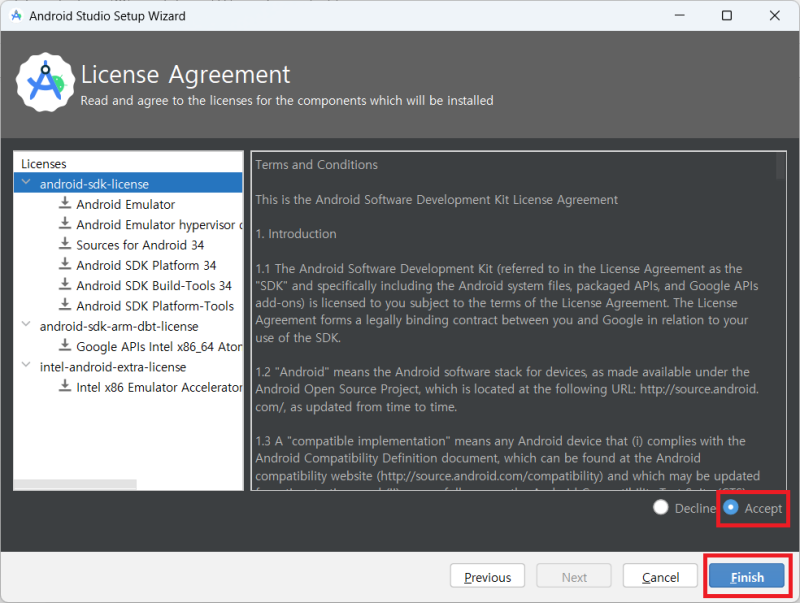Cancel the setup wizard

coord(660,576)
